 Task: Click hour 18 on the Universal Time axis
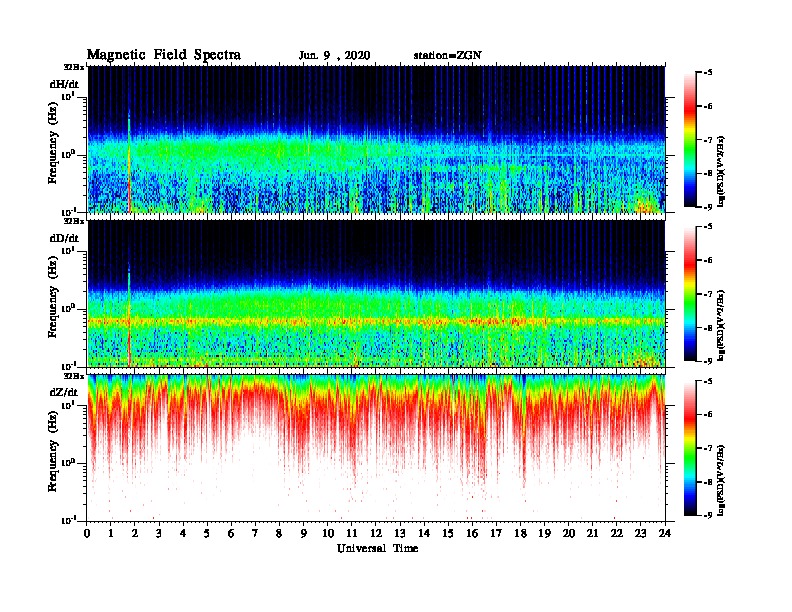click(521, 533)
